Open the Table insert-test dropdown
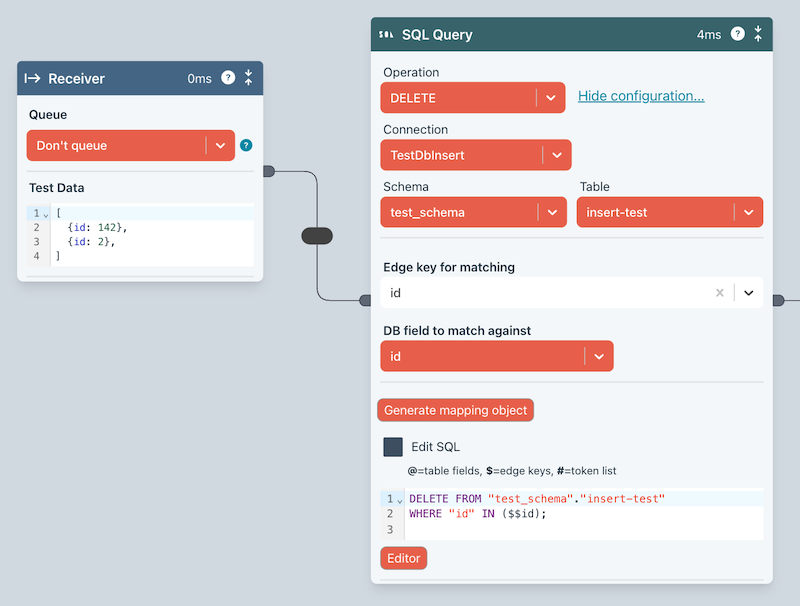The width and height of the screenshot is (800, 606). tap(747, 212)
